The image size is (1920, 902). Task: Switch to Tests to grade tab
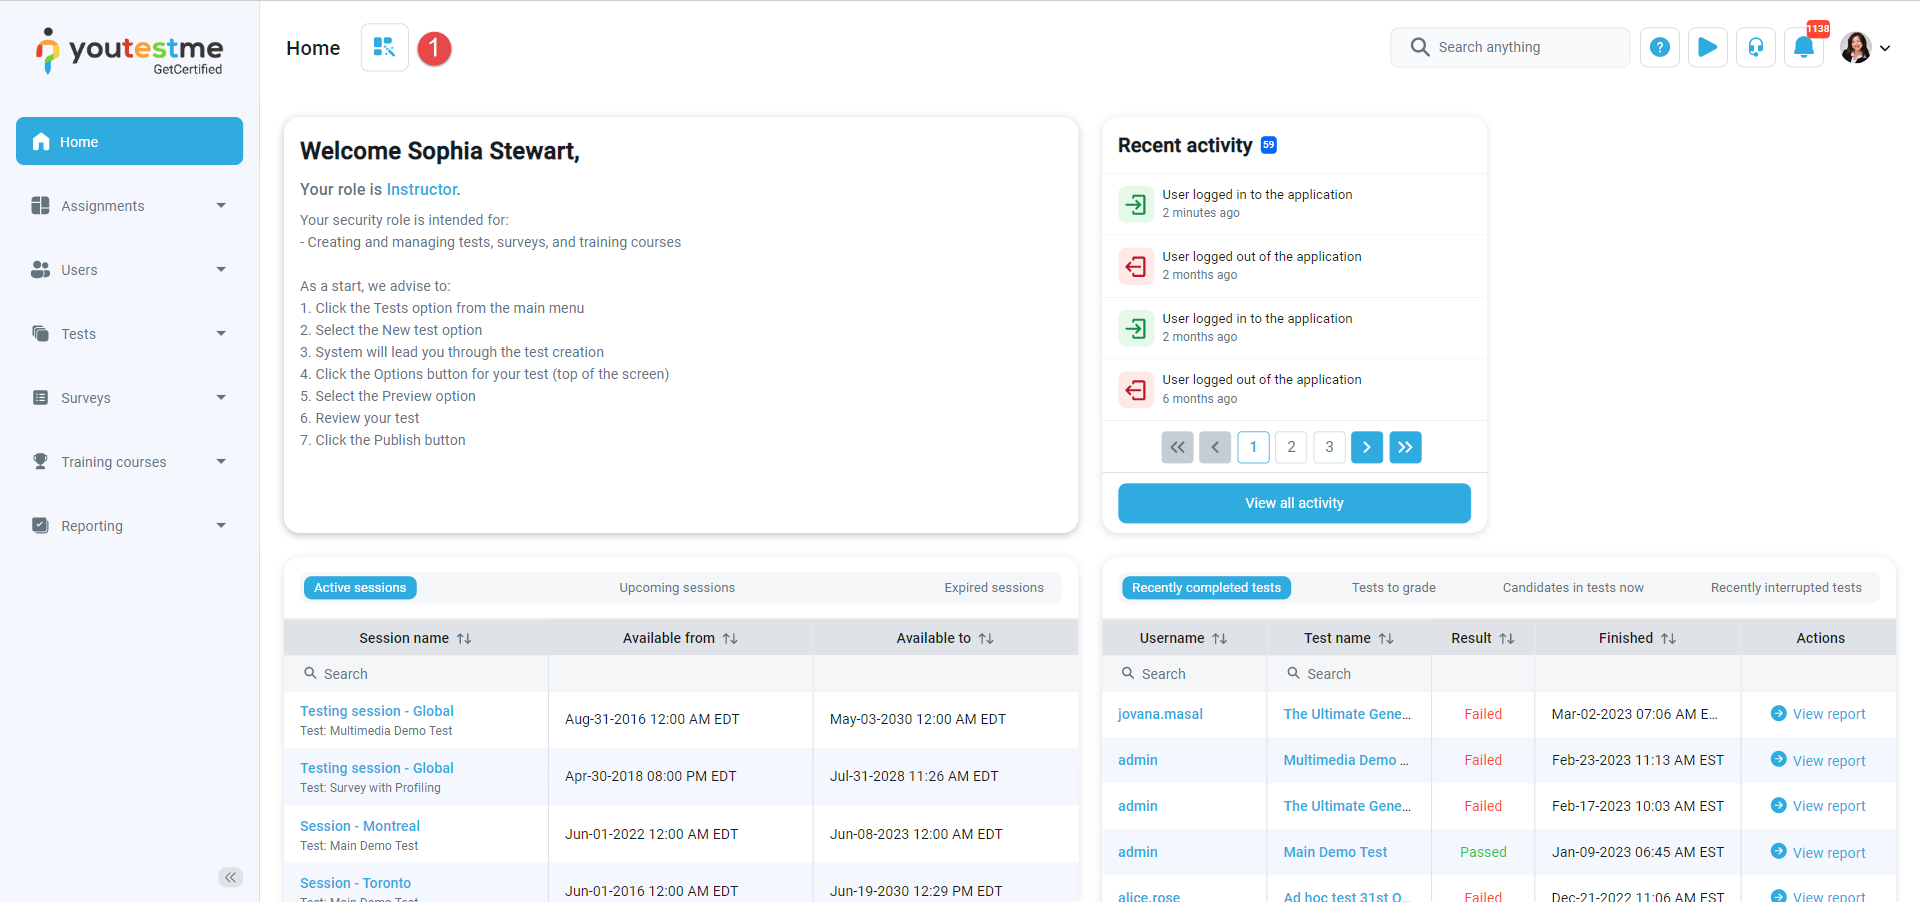[1393, 588]
